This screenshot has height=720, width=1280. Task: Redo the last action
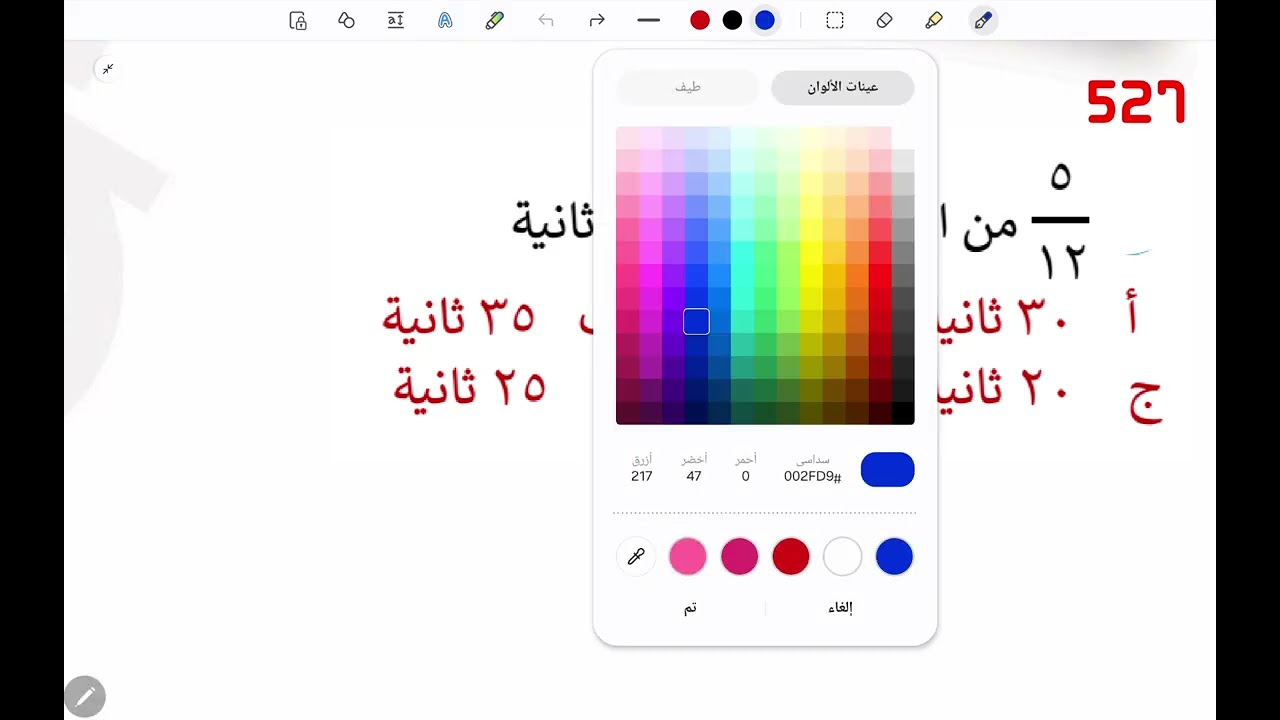(597, 20)
